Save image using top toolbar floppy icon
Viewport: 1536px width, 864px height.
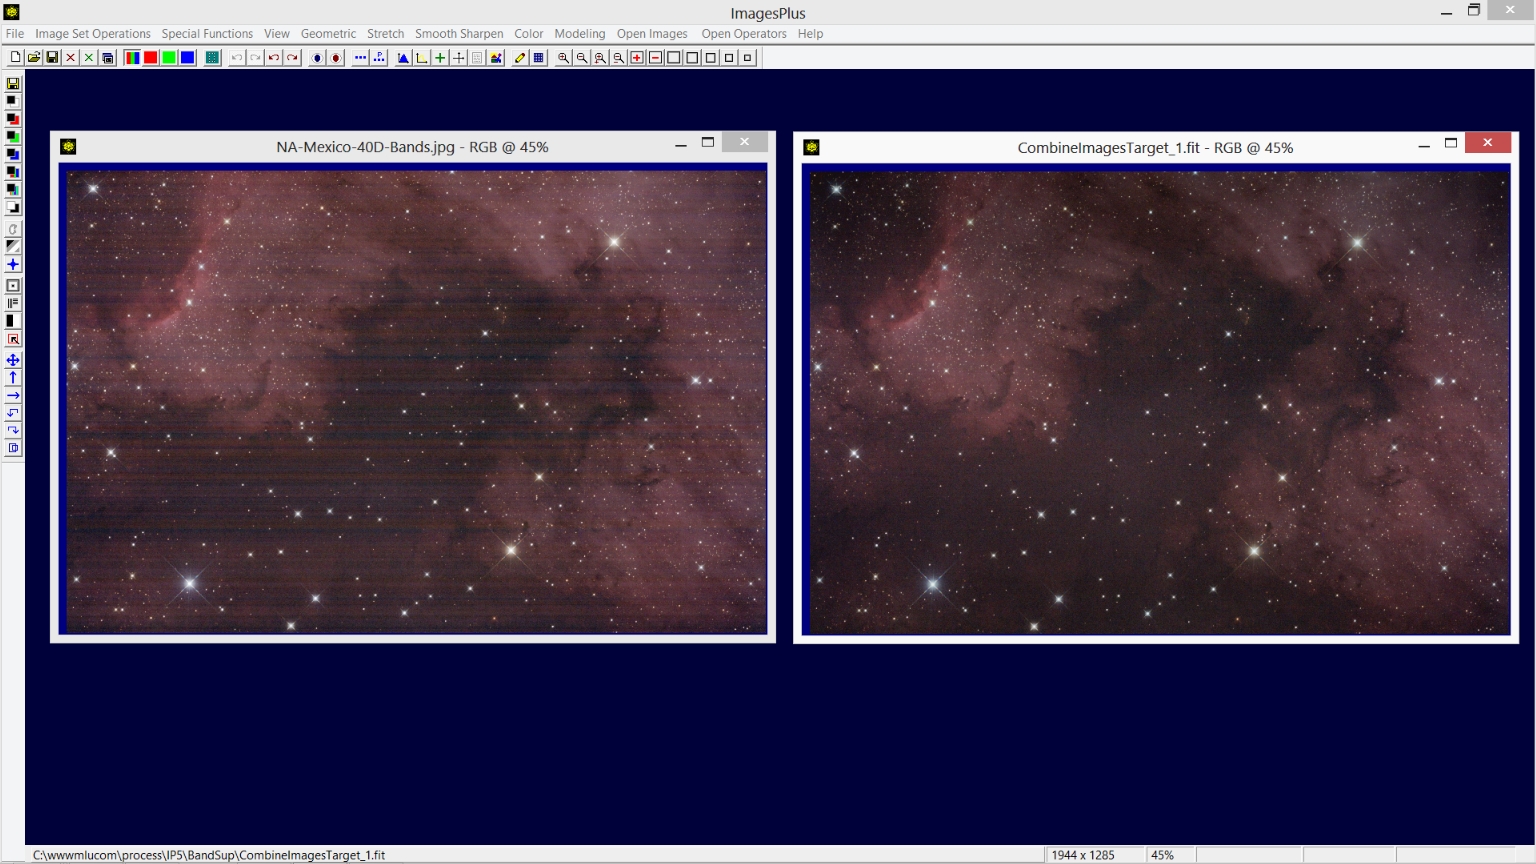click(52, 58)
